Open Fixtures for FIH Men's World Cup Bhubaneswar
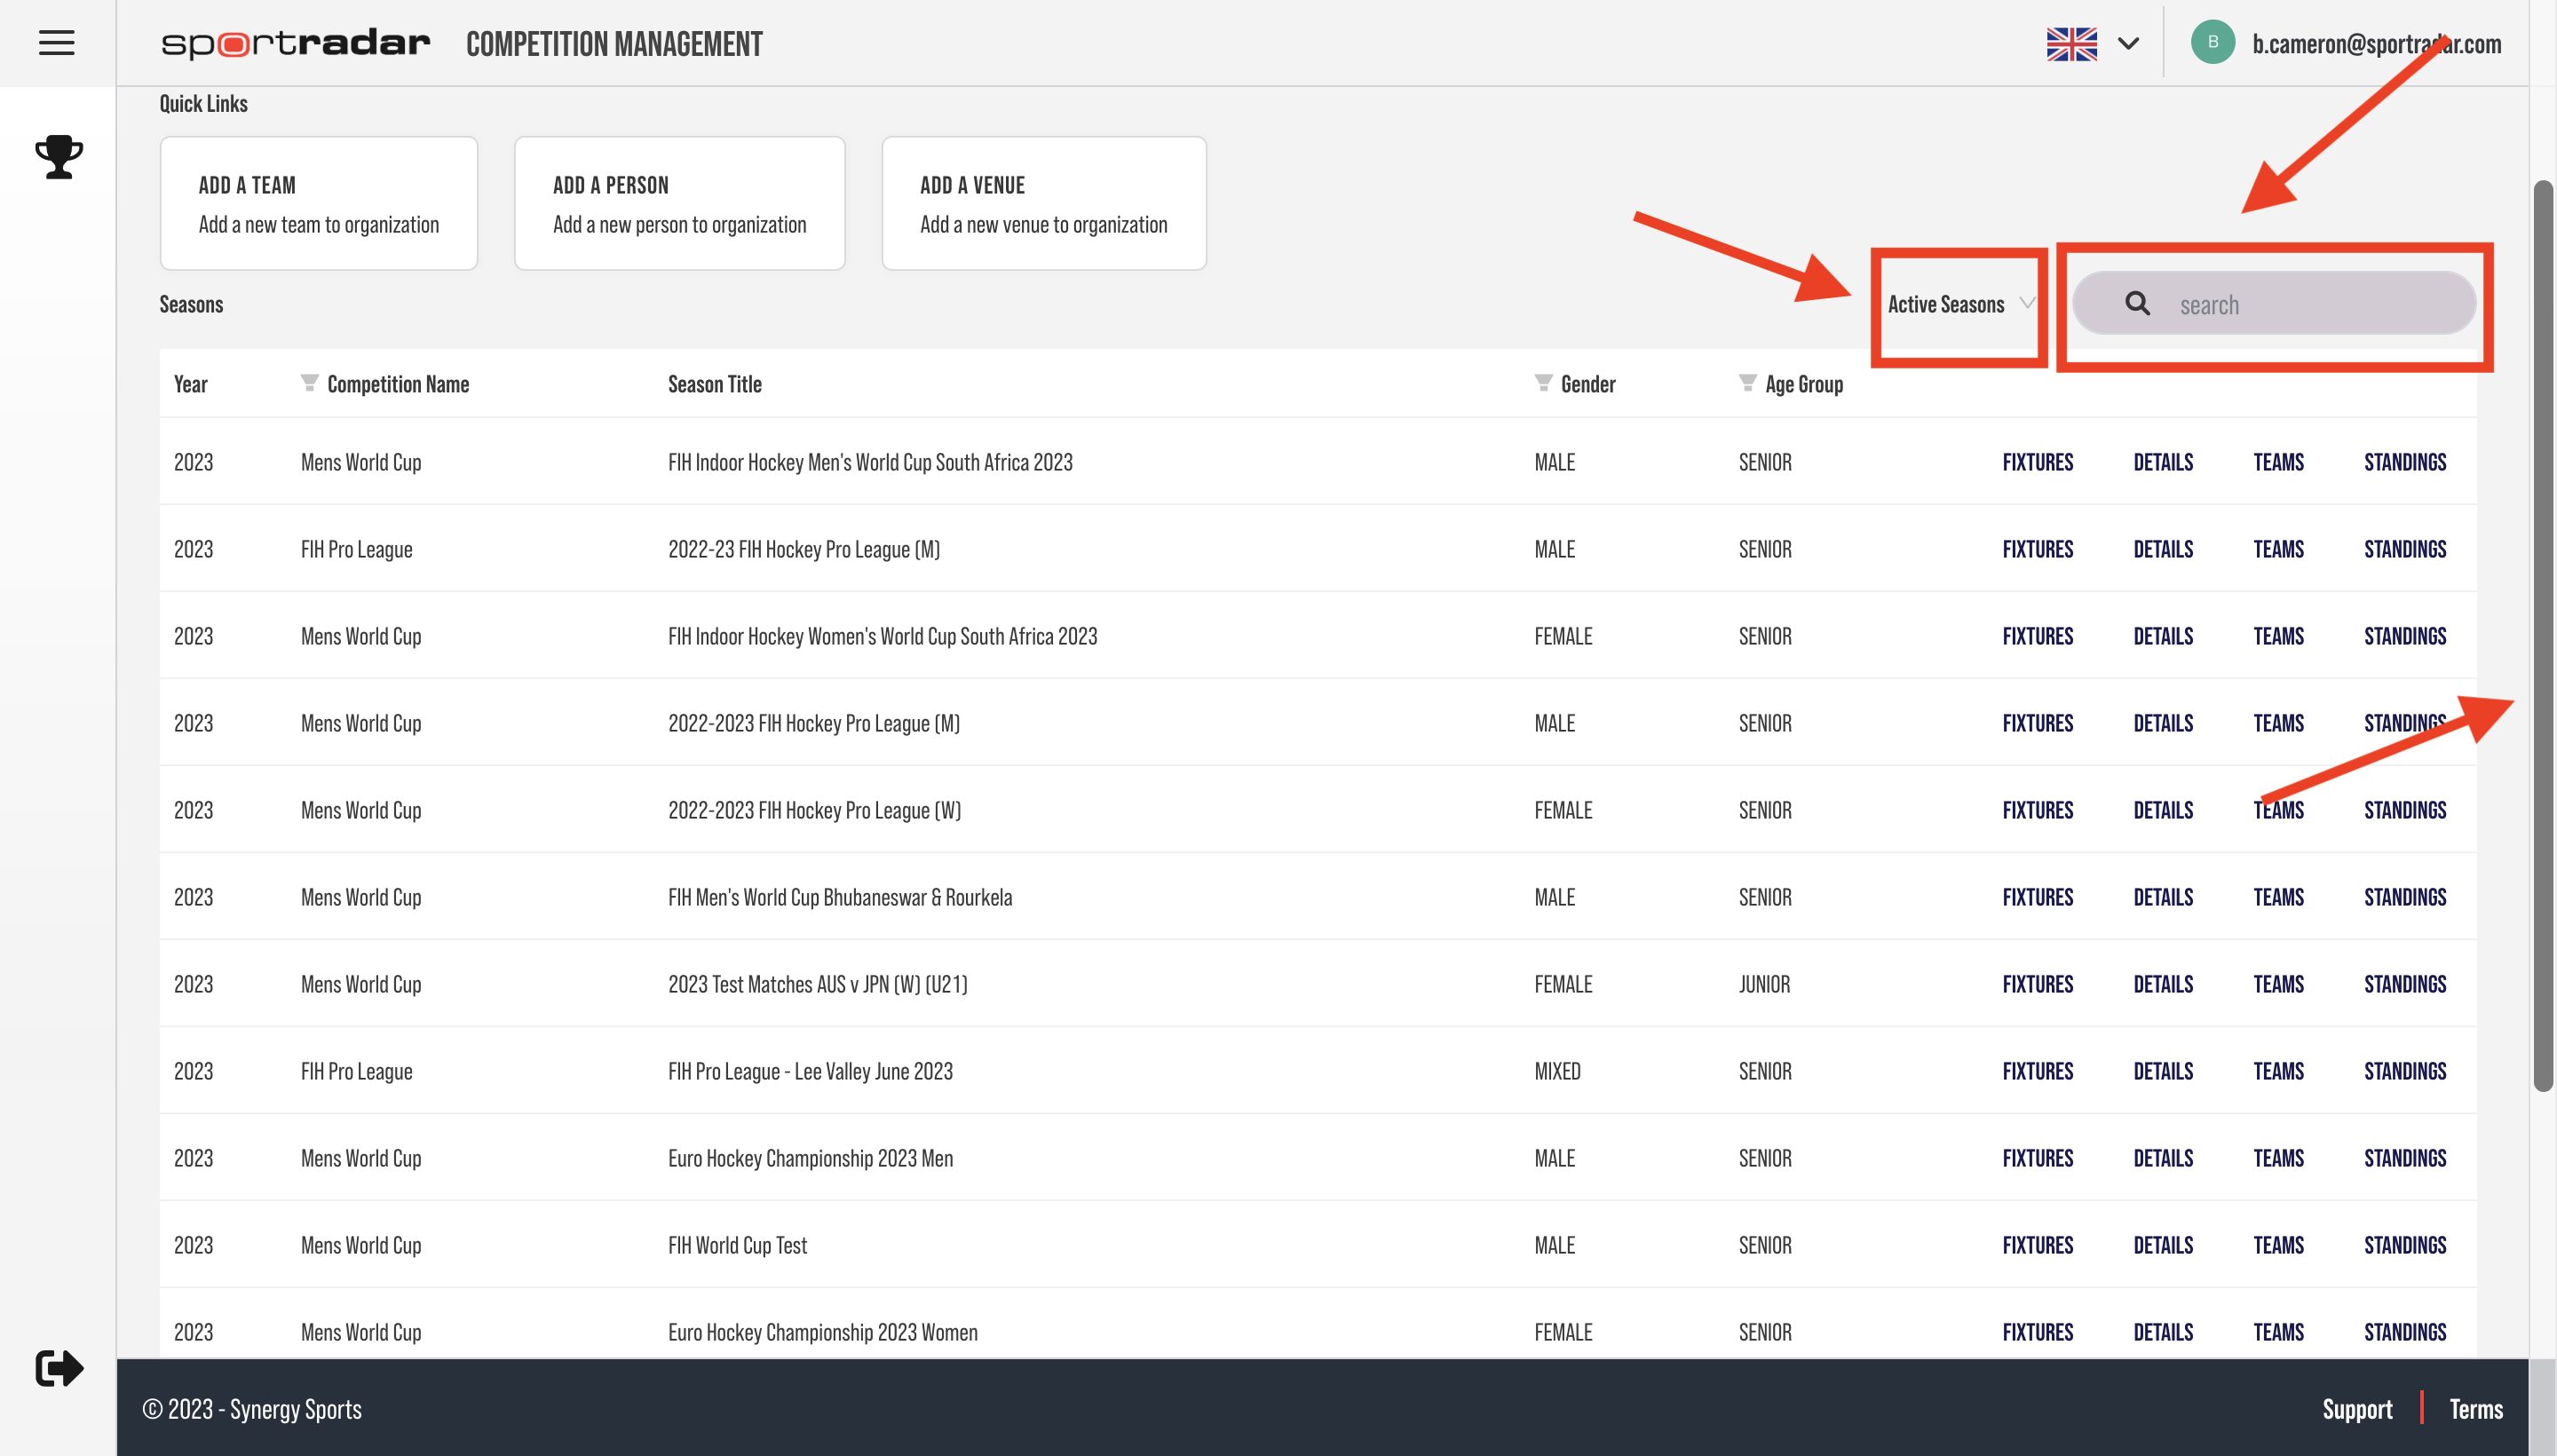This screenshot has width=2557, height=1456. 2038,897
